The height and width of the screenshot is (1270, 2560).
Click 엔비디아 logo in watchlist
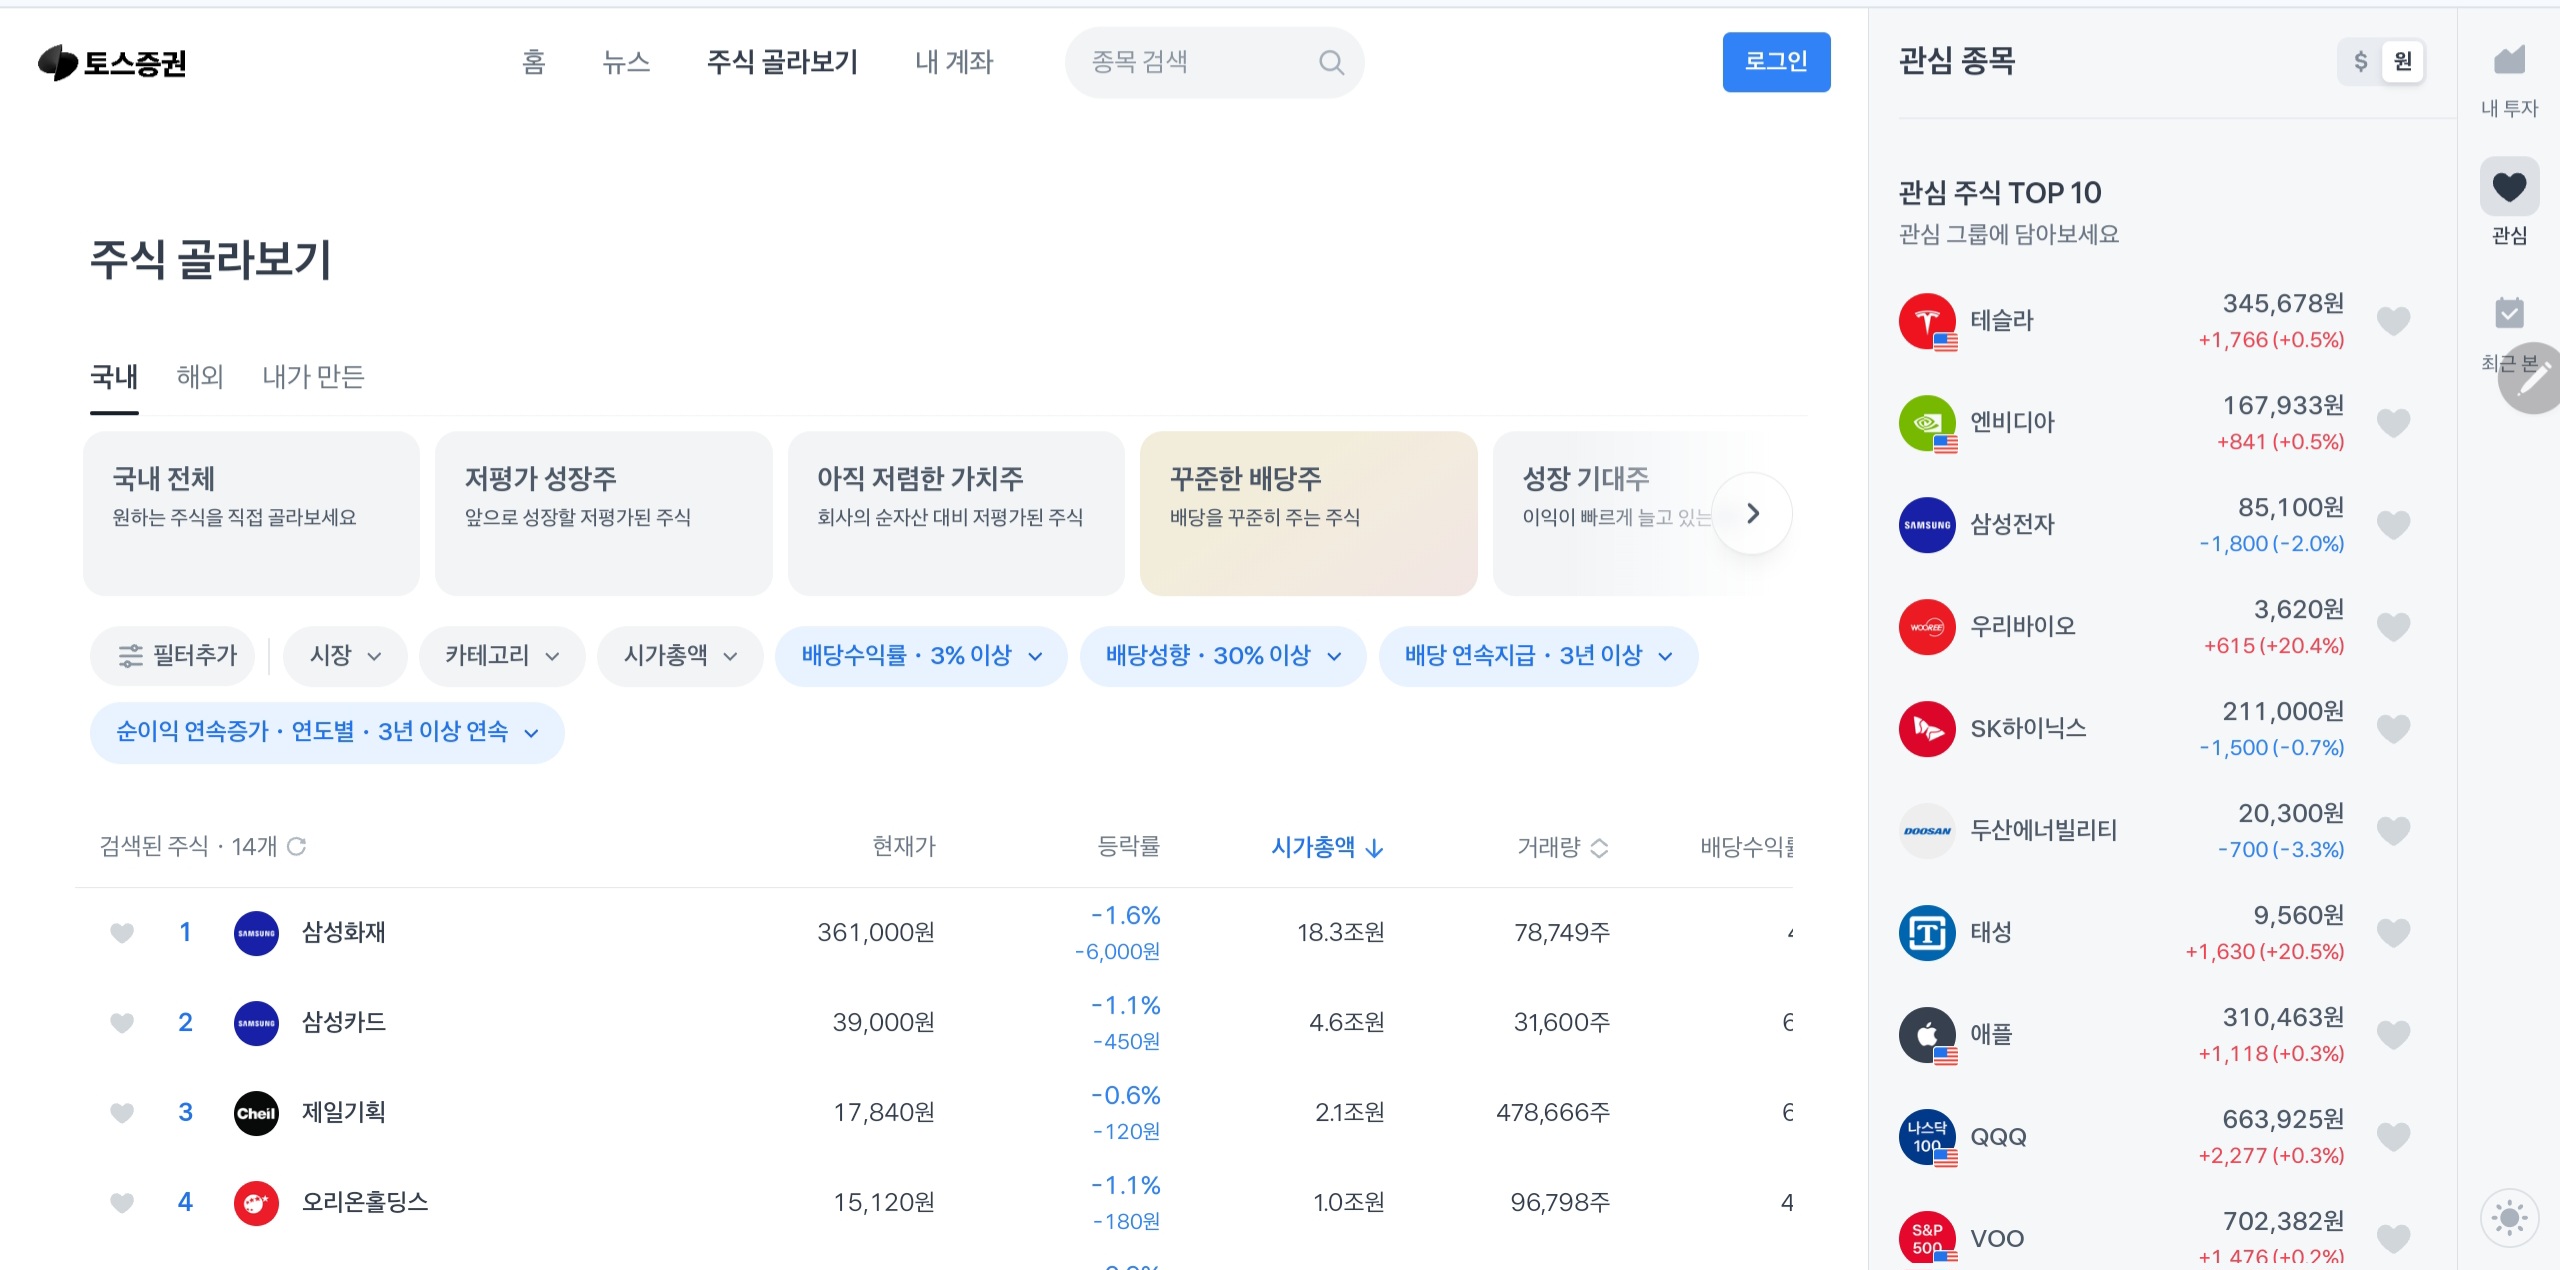(1927, 423)
